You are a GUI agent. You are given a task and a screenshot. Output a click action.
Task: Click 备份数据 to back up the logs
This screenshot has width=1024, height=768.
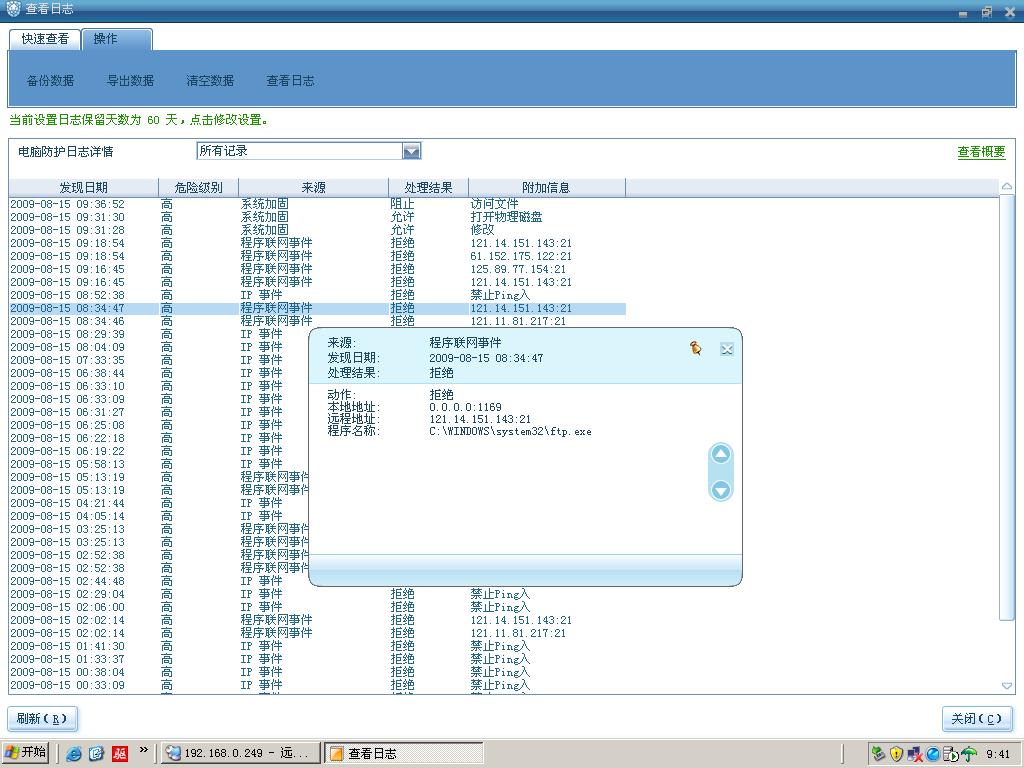(x=50, y=81)
